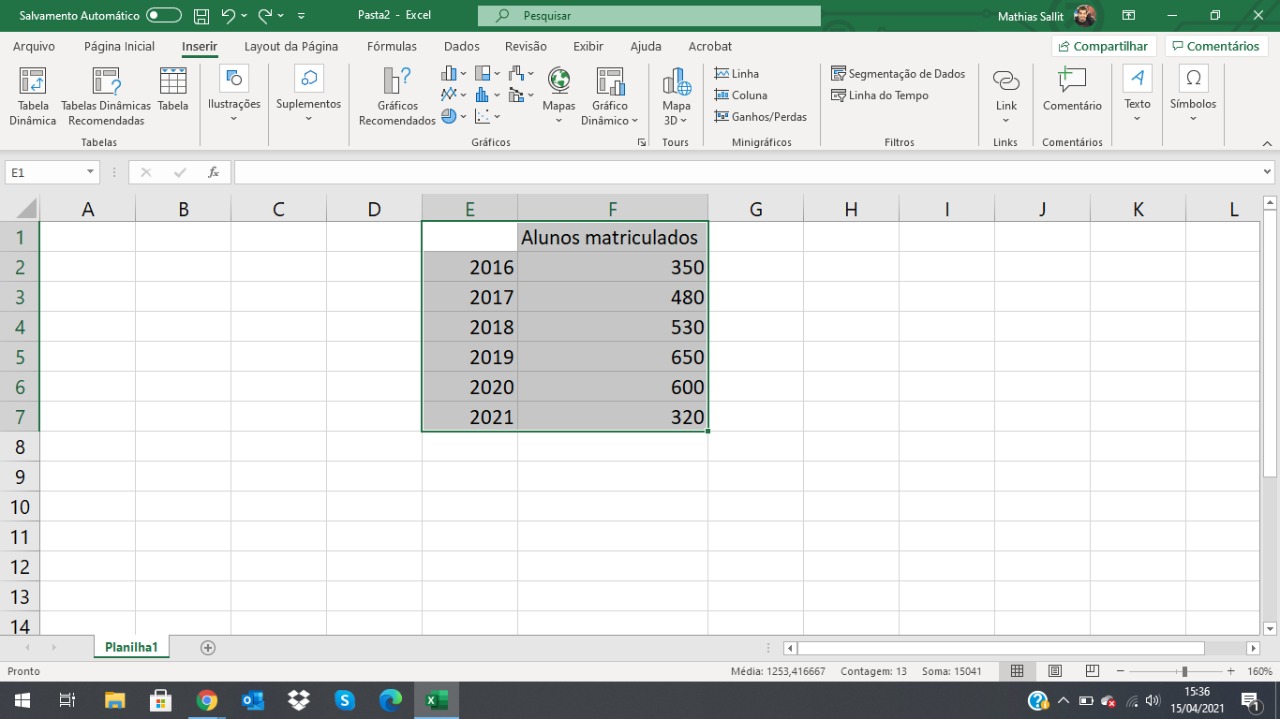1280x719 pixels.
Task: Select column header G
Action: 755,208
